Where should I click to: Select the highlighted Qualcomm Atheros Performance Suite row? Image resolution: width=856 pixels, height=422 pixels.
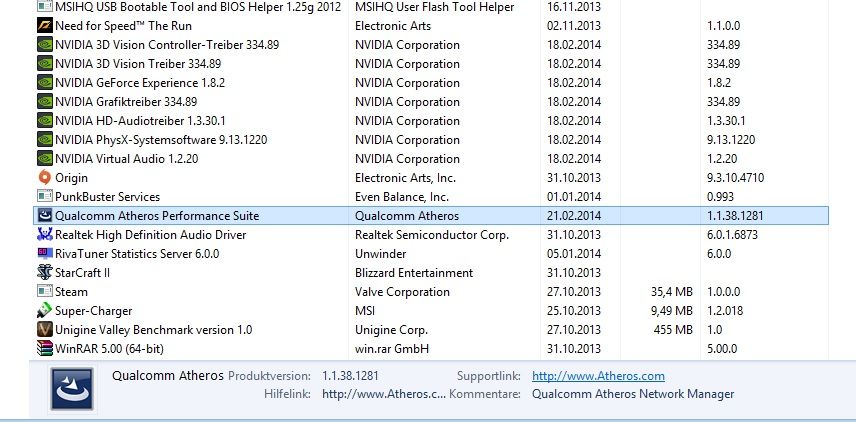click(431, 216)
